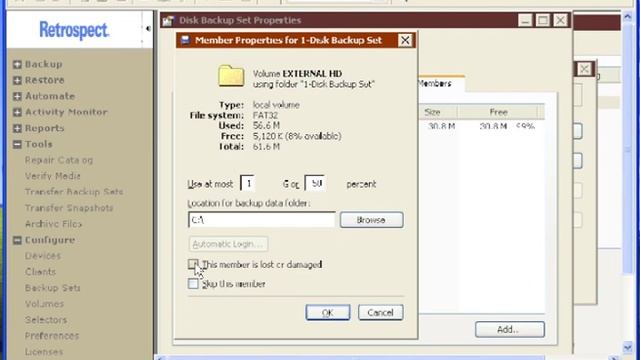Expand the Automate section
The width and height of the screenshot is (640, 360).
[x=17, y=96]
